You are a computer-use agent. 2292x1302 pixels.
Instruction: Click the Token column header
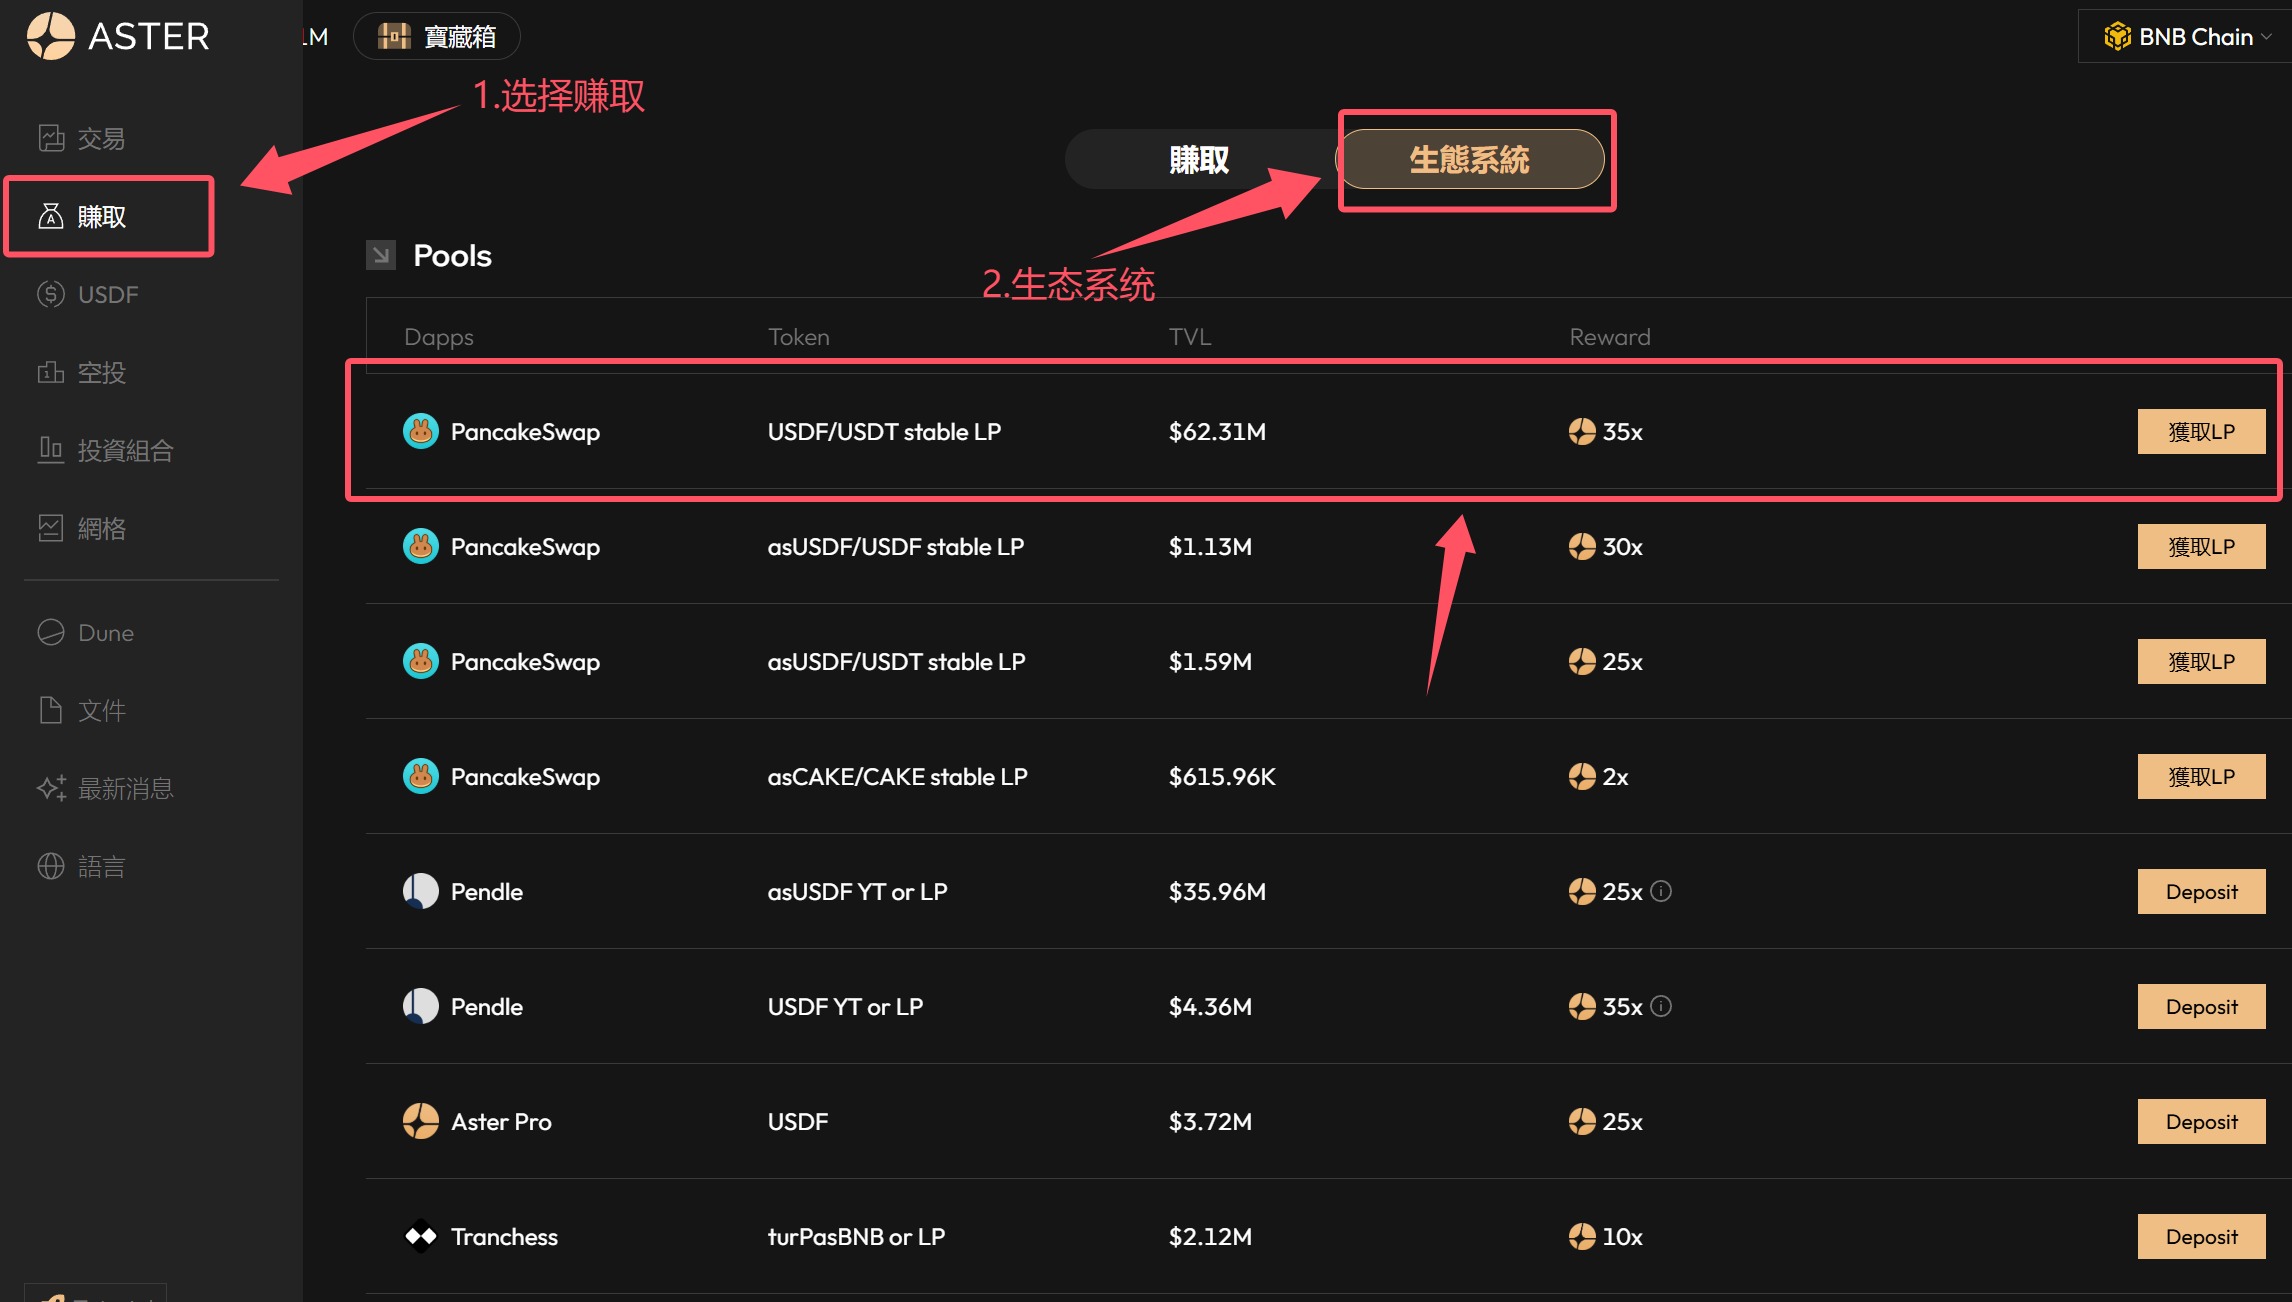pos(798,337)
